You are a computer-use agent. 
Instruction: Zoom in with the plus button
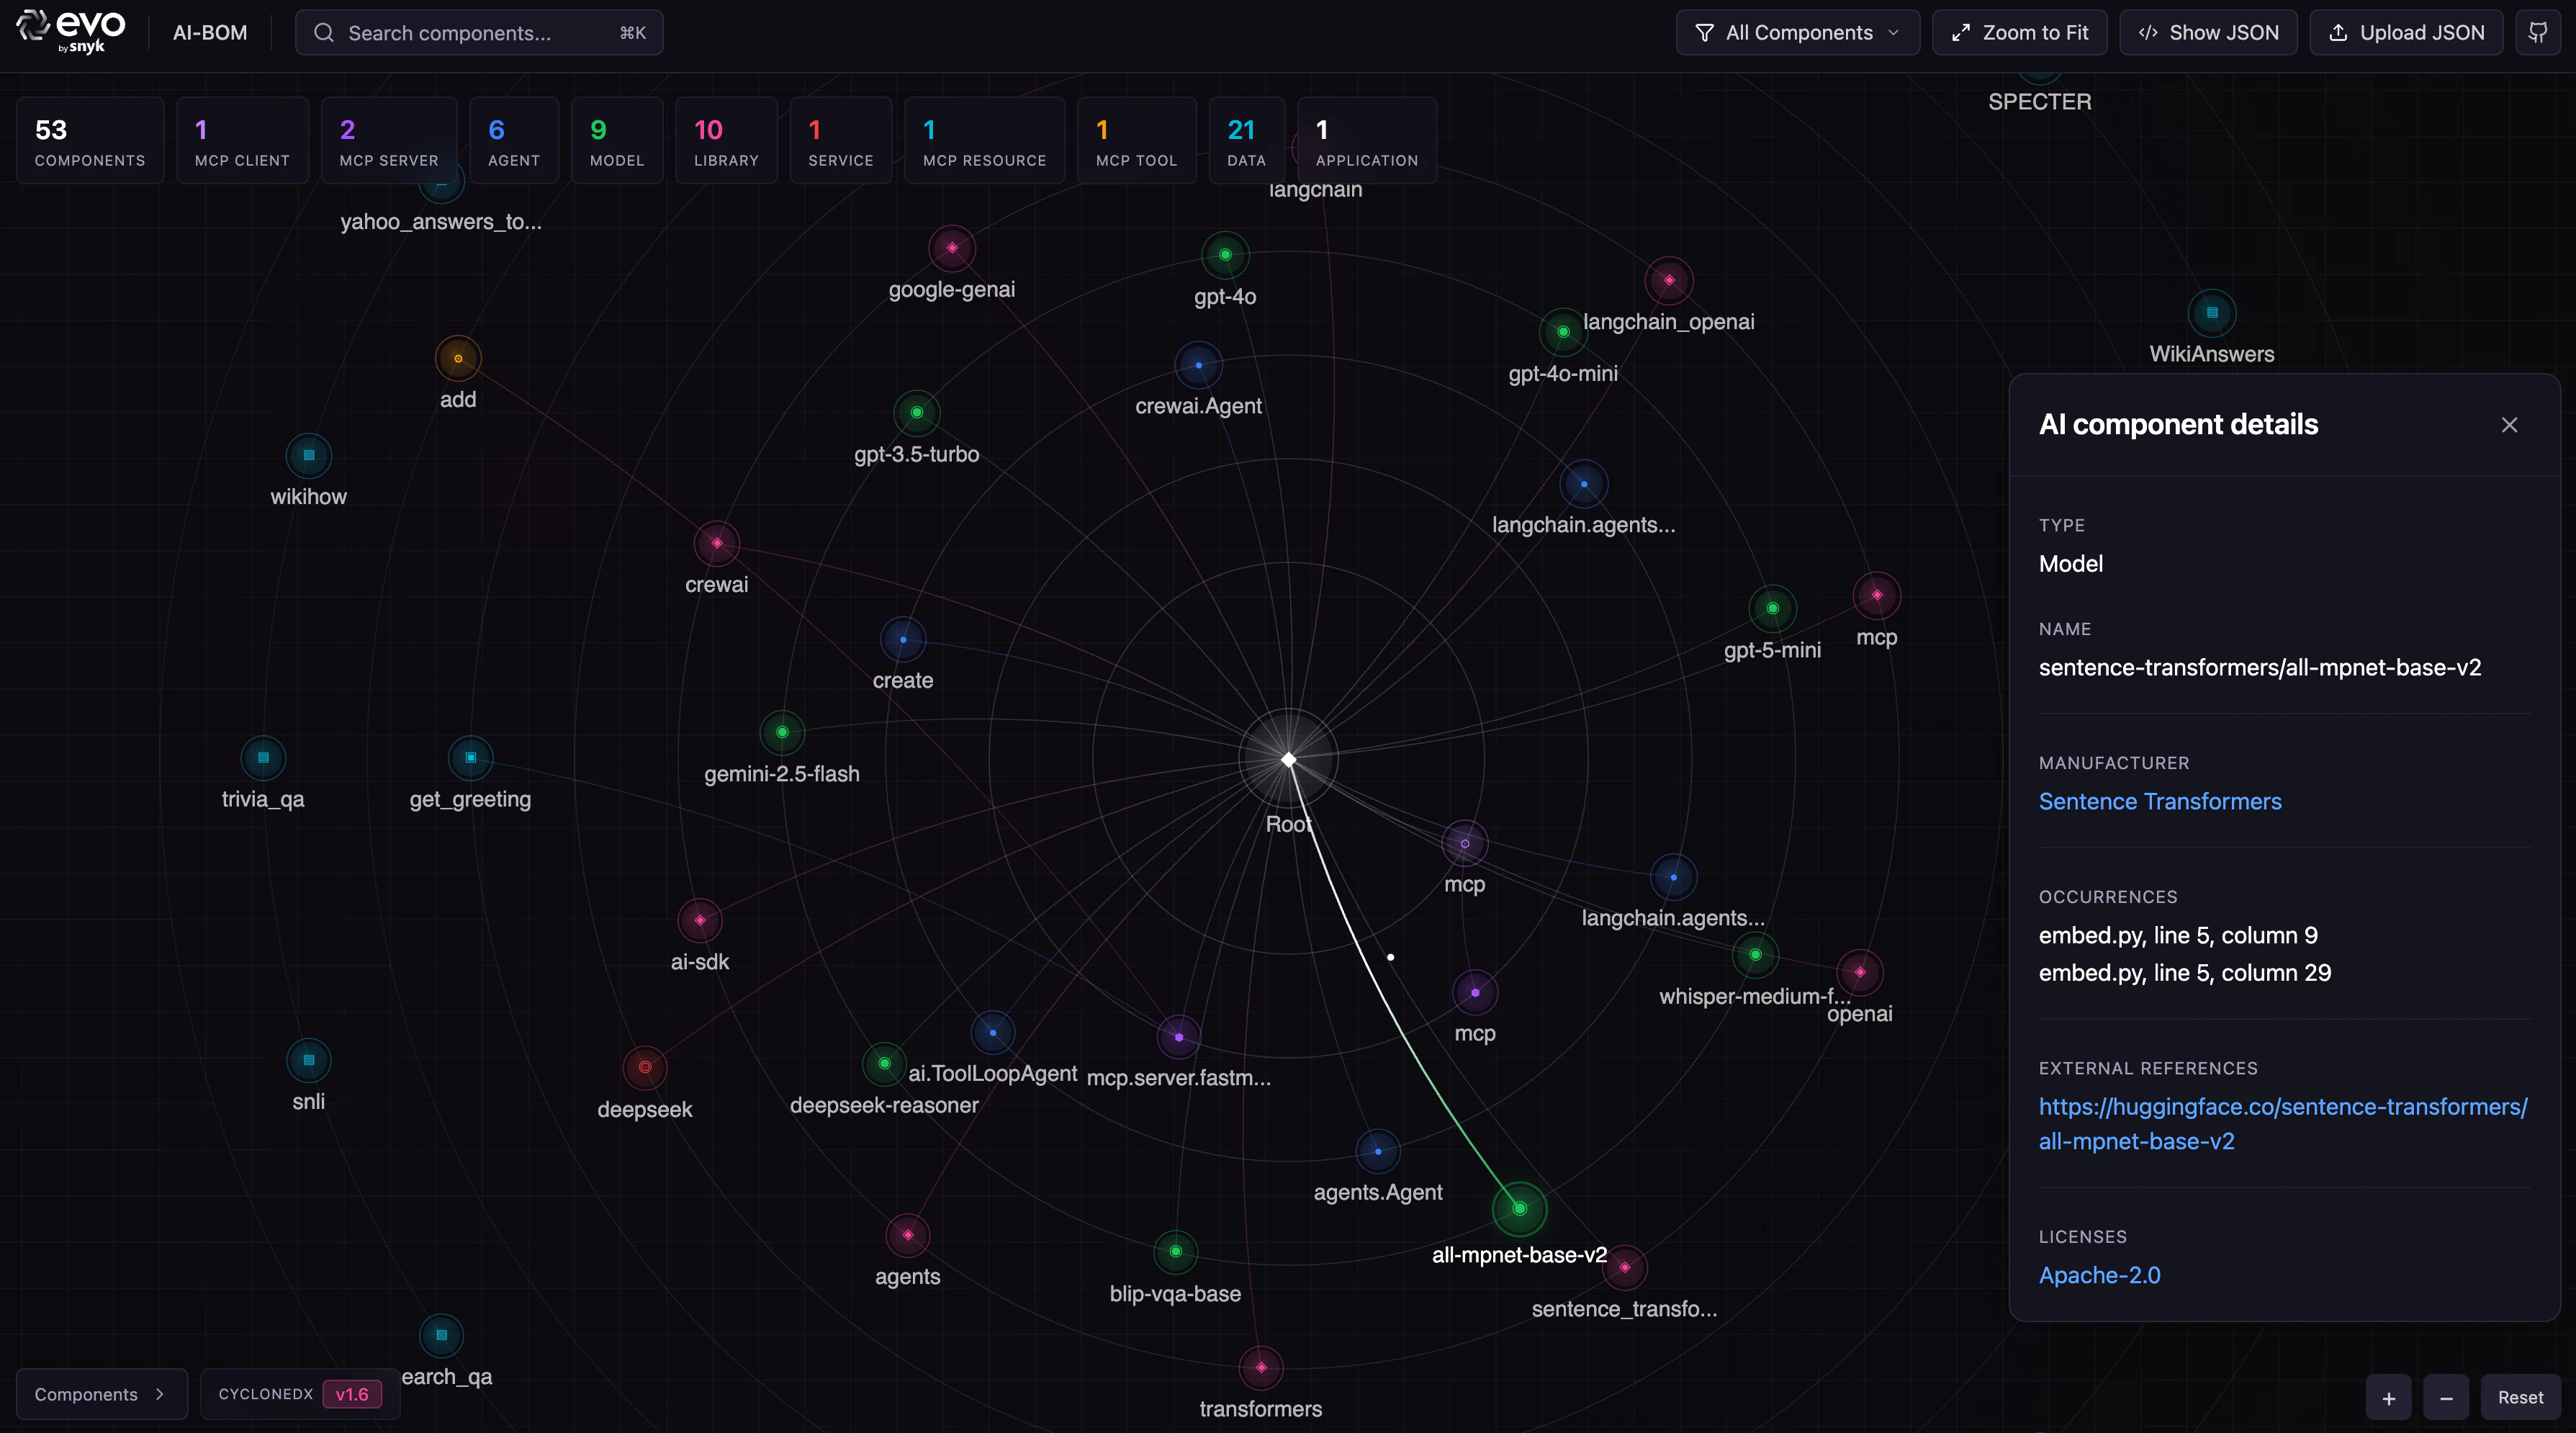(x=2389, y=1398)
